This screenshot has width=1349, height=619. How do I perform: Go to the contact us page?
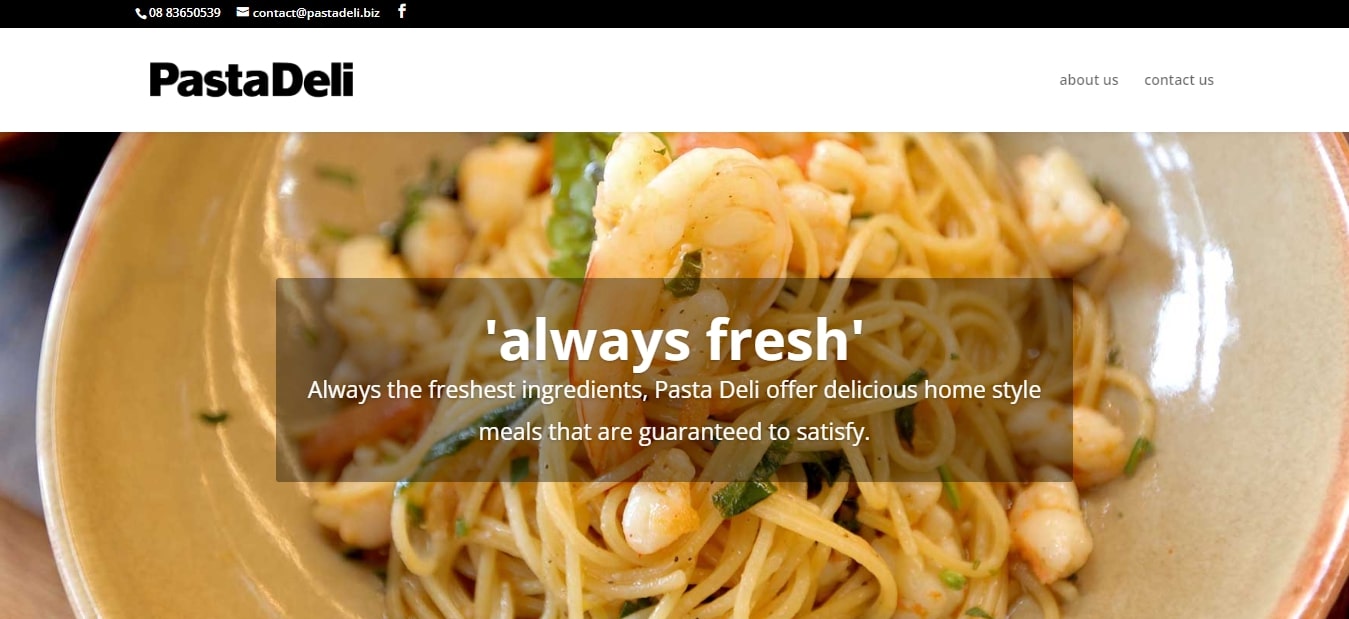1179,80
